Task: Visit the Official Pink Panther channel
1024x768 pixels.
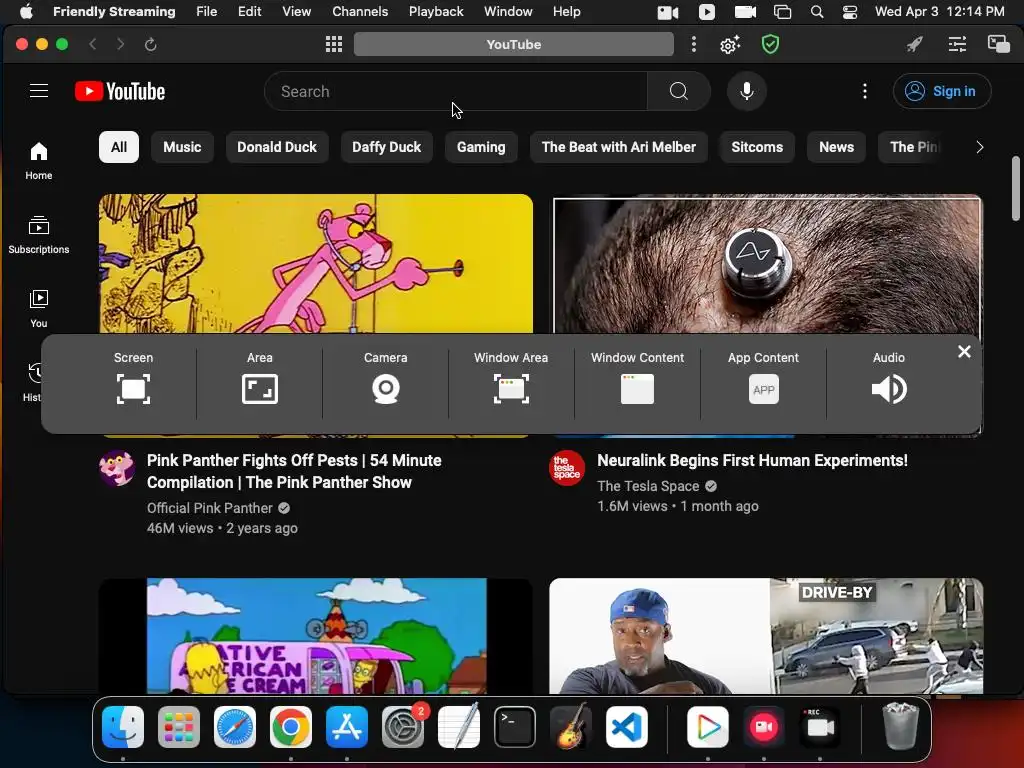Action: coord(210,508)
